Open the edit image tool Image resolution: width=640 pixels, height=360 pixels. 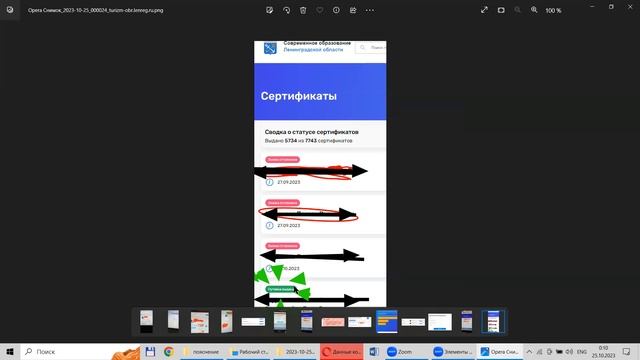(x=269, y=10)
